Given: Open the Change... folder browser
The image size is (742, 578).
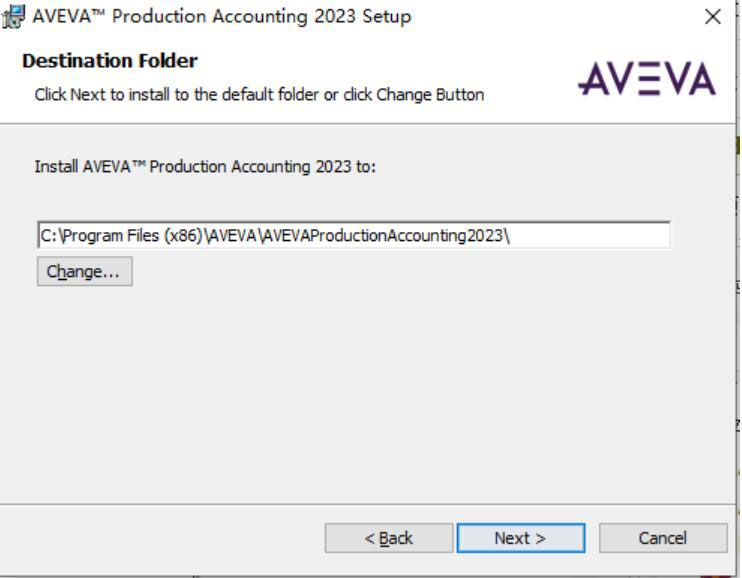Looking at the screenshot, I should click(x=85, y=271).
